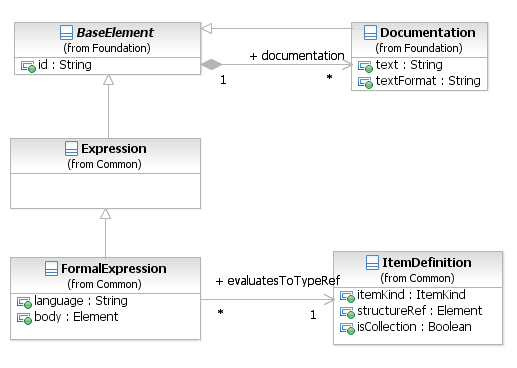Screen dimensions: 517x368
Task: Select the textFormat attribute property icon
Action: (365, 82)
